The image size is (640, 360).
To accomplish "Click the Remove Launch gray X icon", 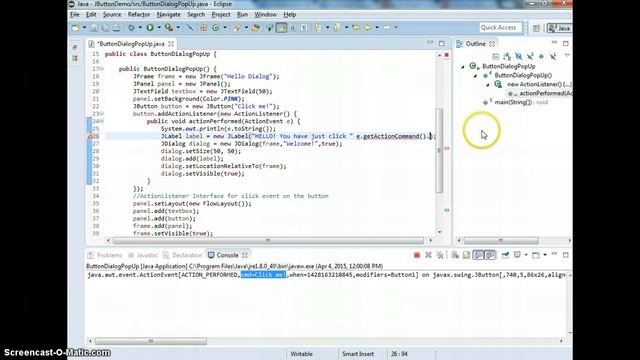I will [x=428, y=255].
